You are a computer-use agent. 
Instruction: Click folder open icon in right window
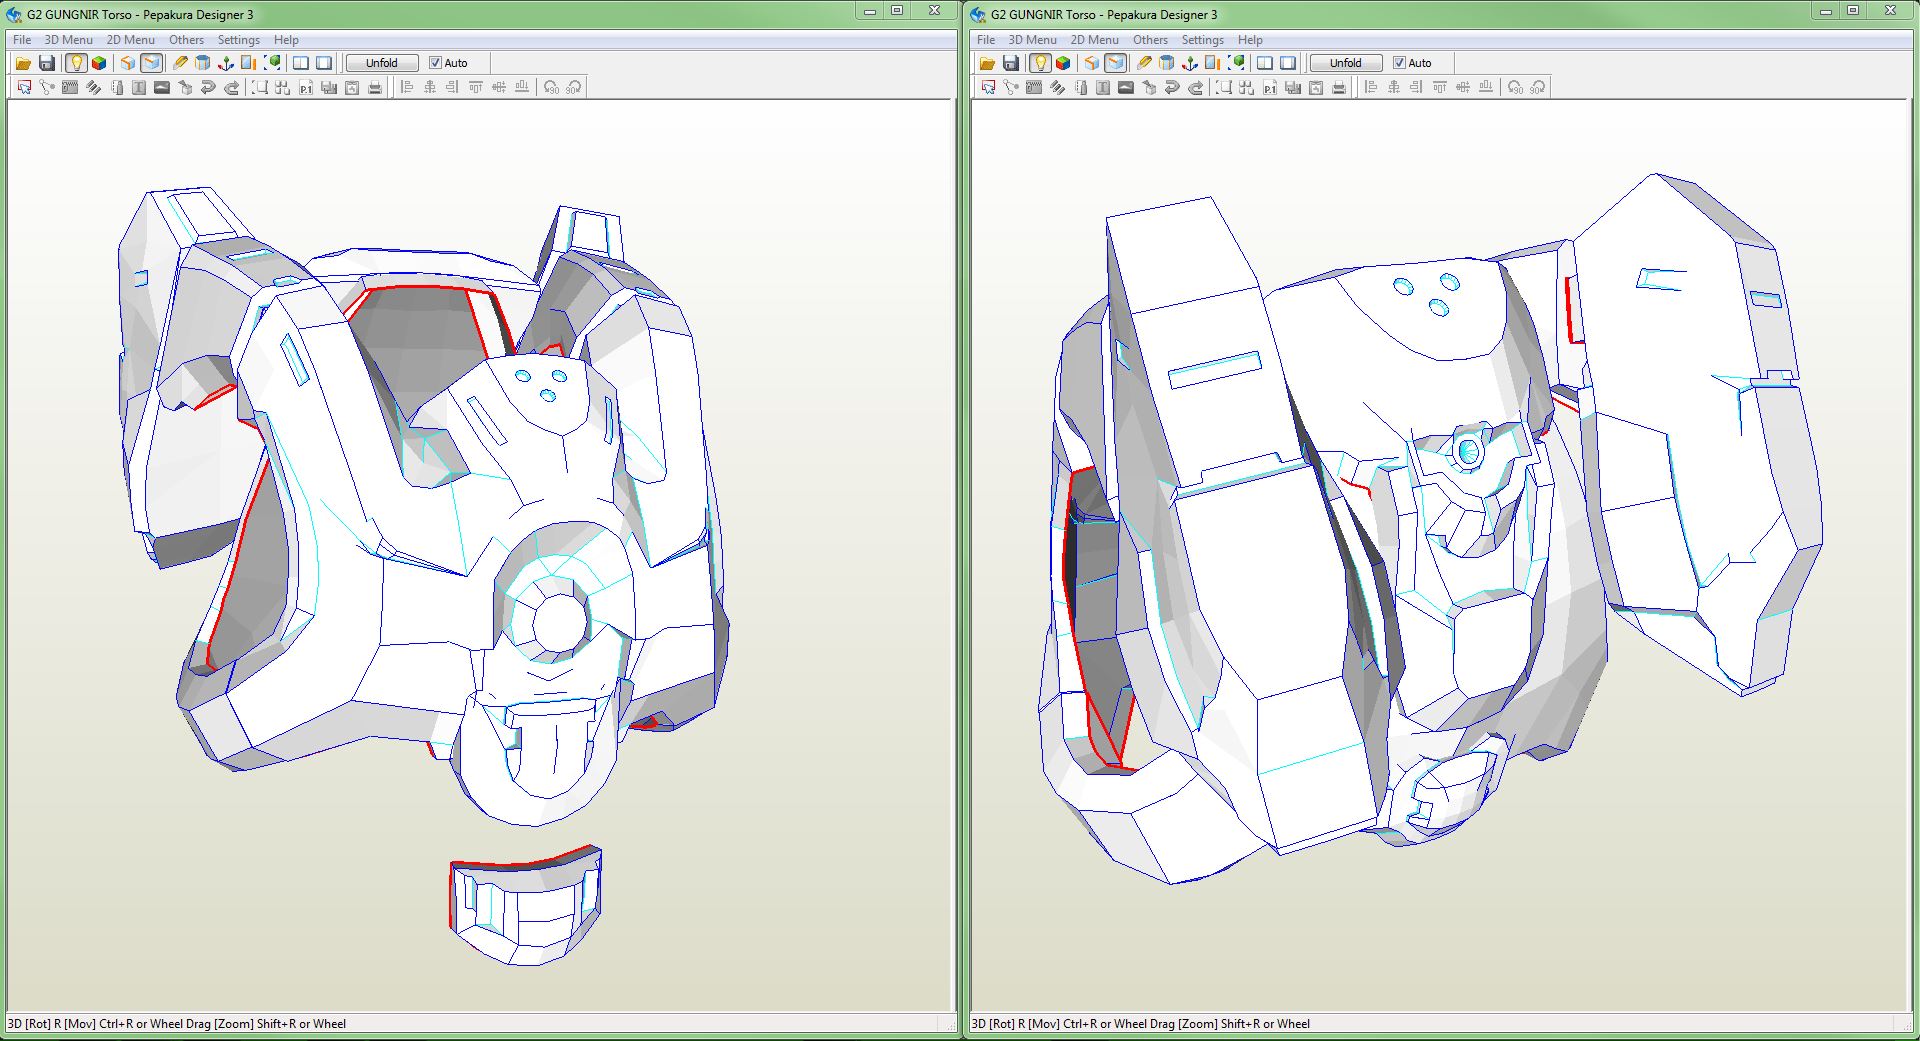(987, 63)
